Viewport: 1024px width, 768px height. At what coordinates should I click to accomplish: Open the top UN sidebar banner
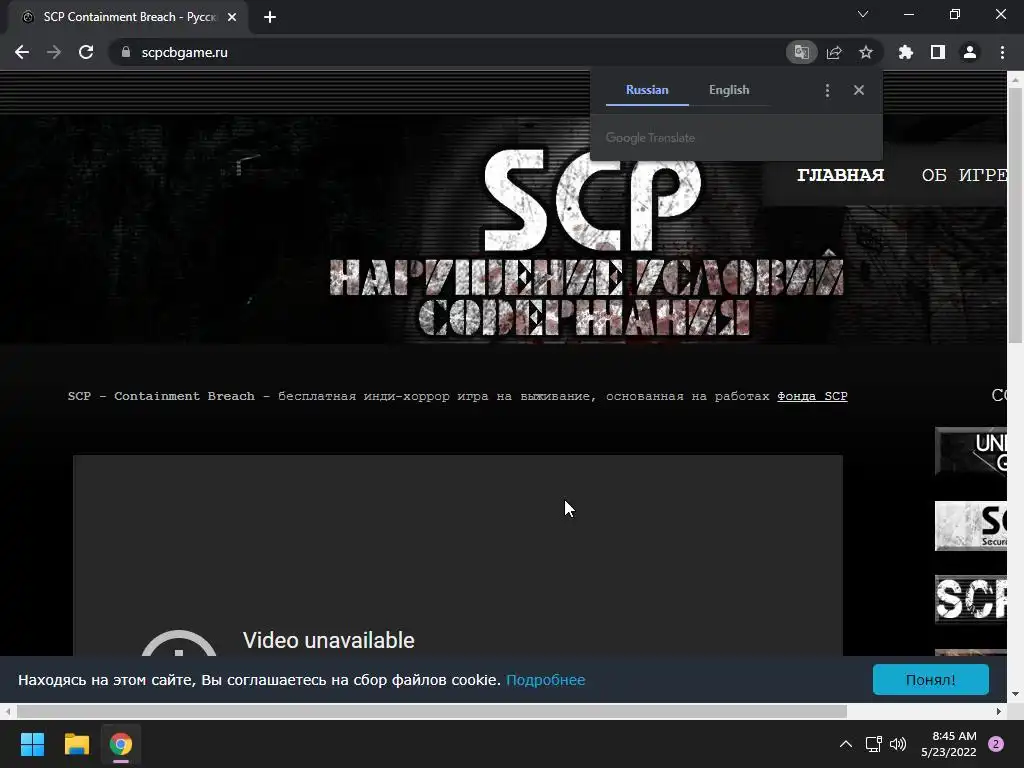(970, 451)
